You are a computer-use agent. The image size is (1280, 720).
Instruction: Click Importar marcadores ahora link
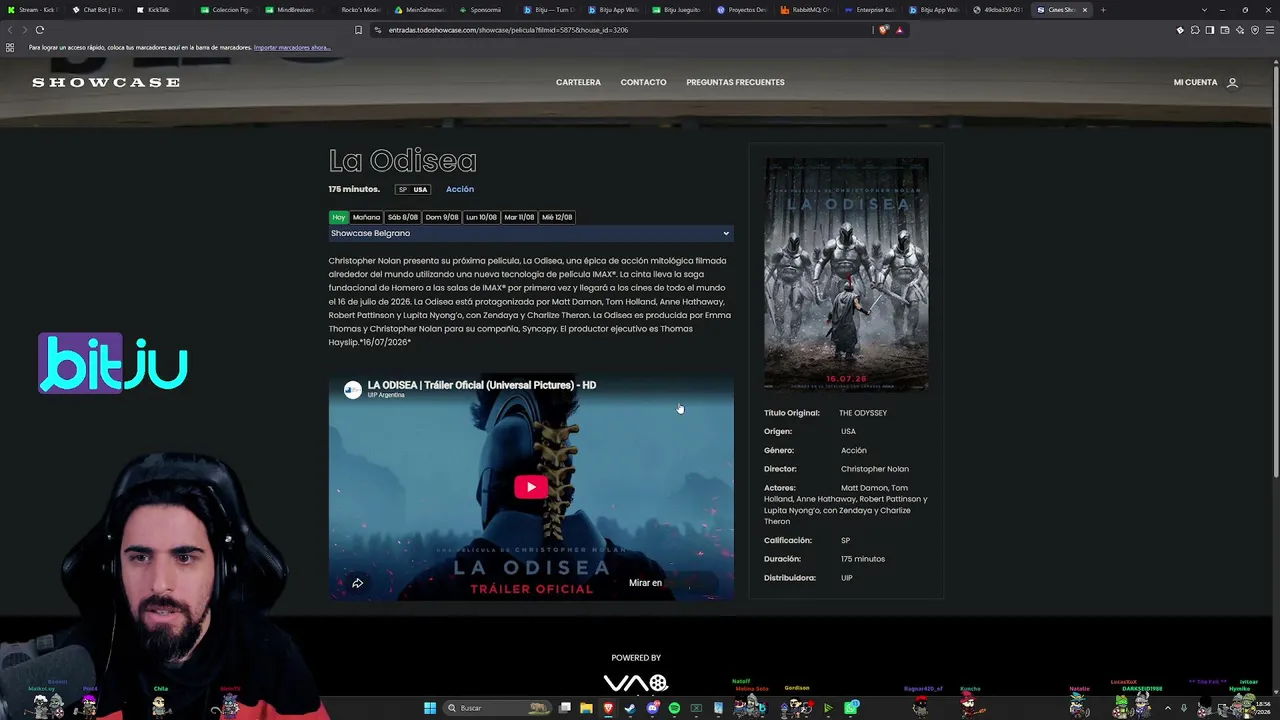click(x=292, y=47)
